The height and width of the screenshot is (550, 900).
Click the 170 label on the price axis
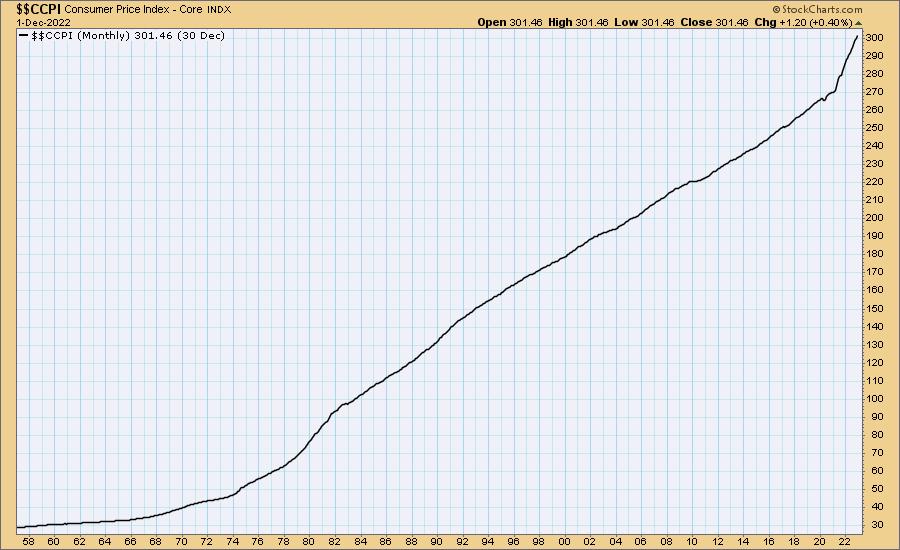click(x=875, y=272)
